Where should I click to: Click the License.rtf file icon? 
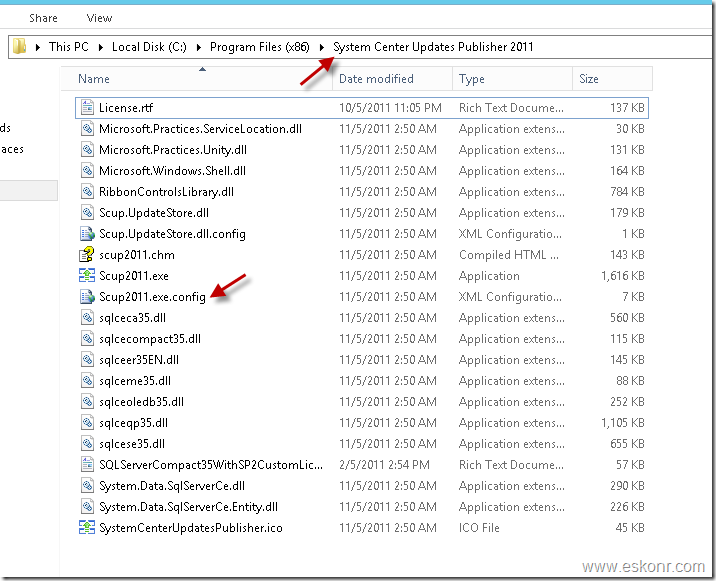pos(87,107)
